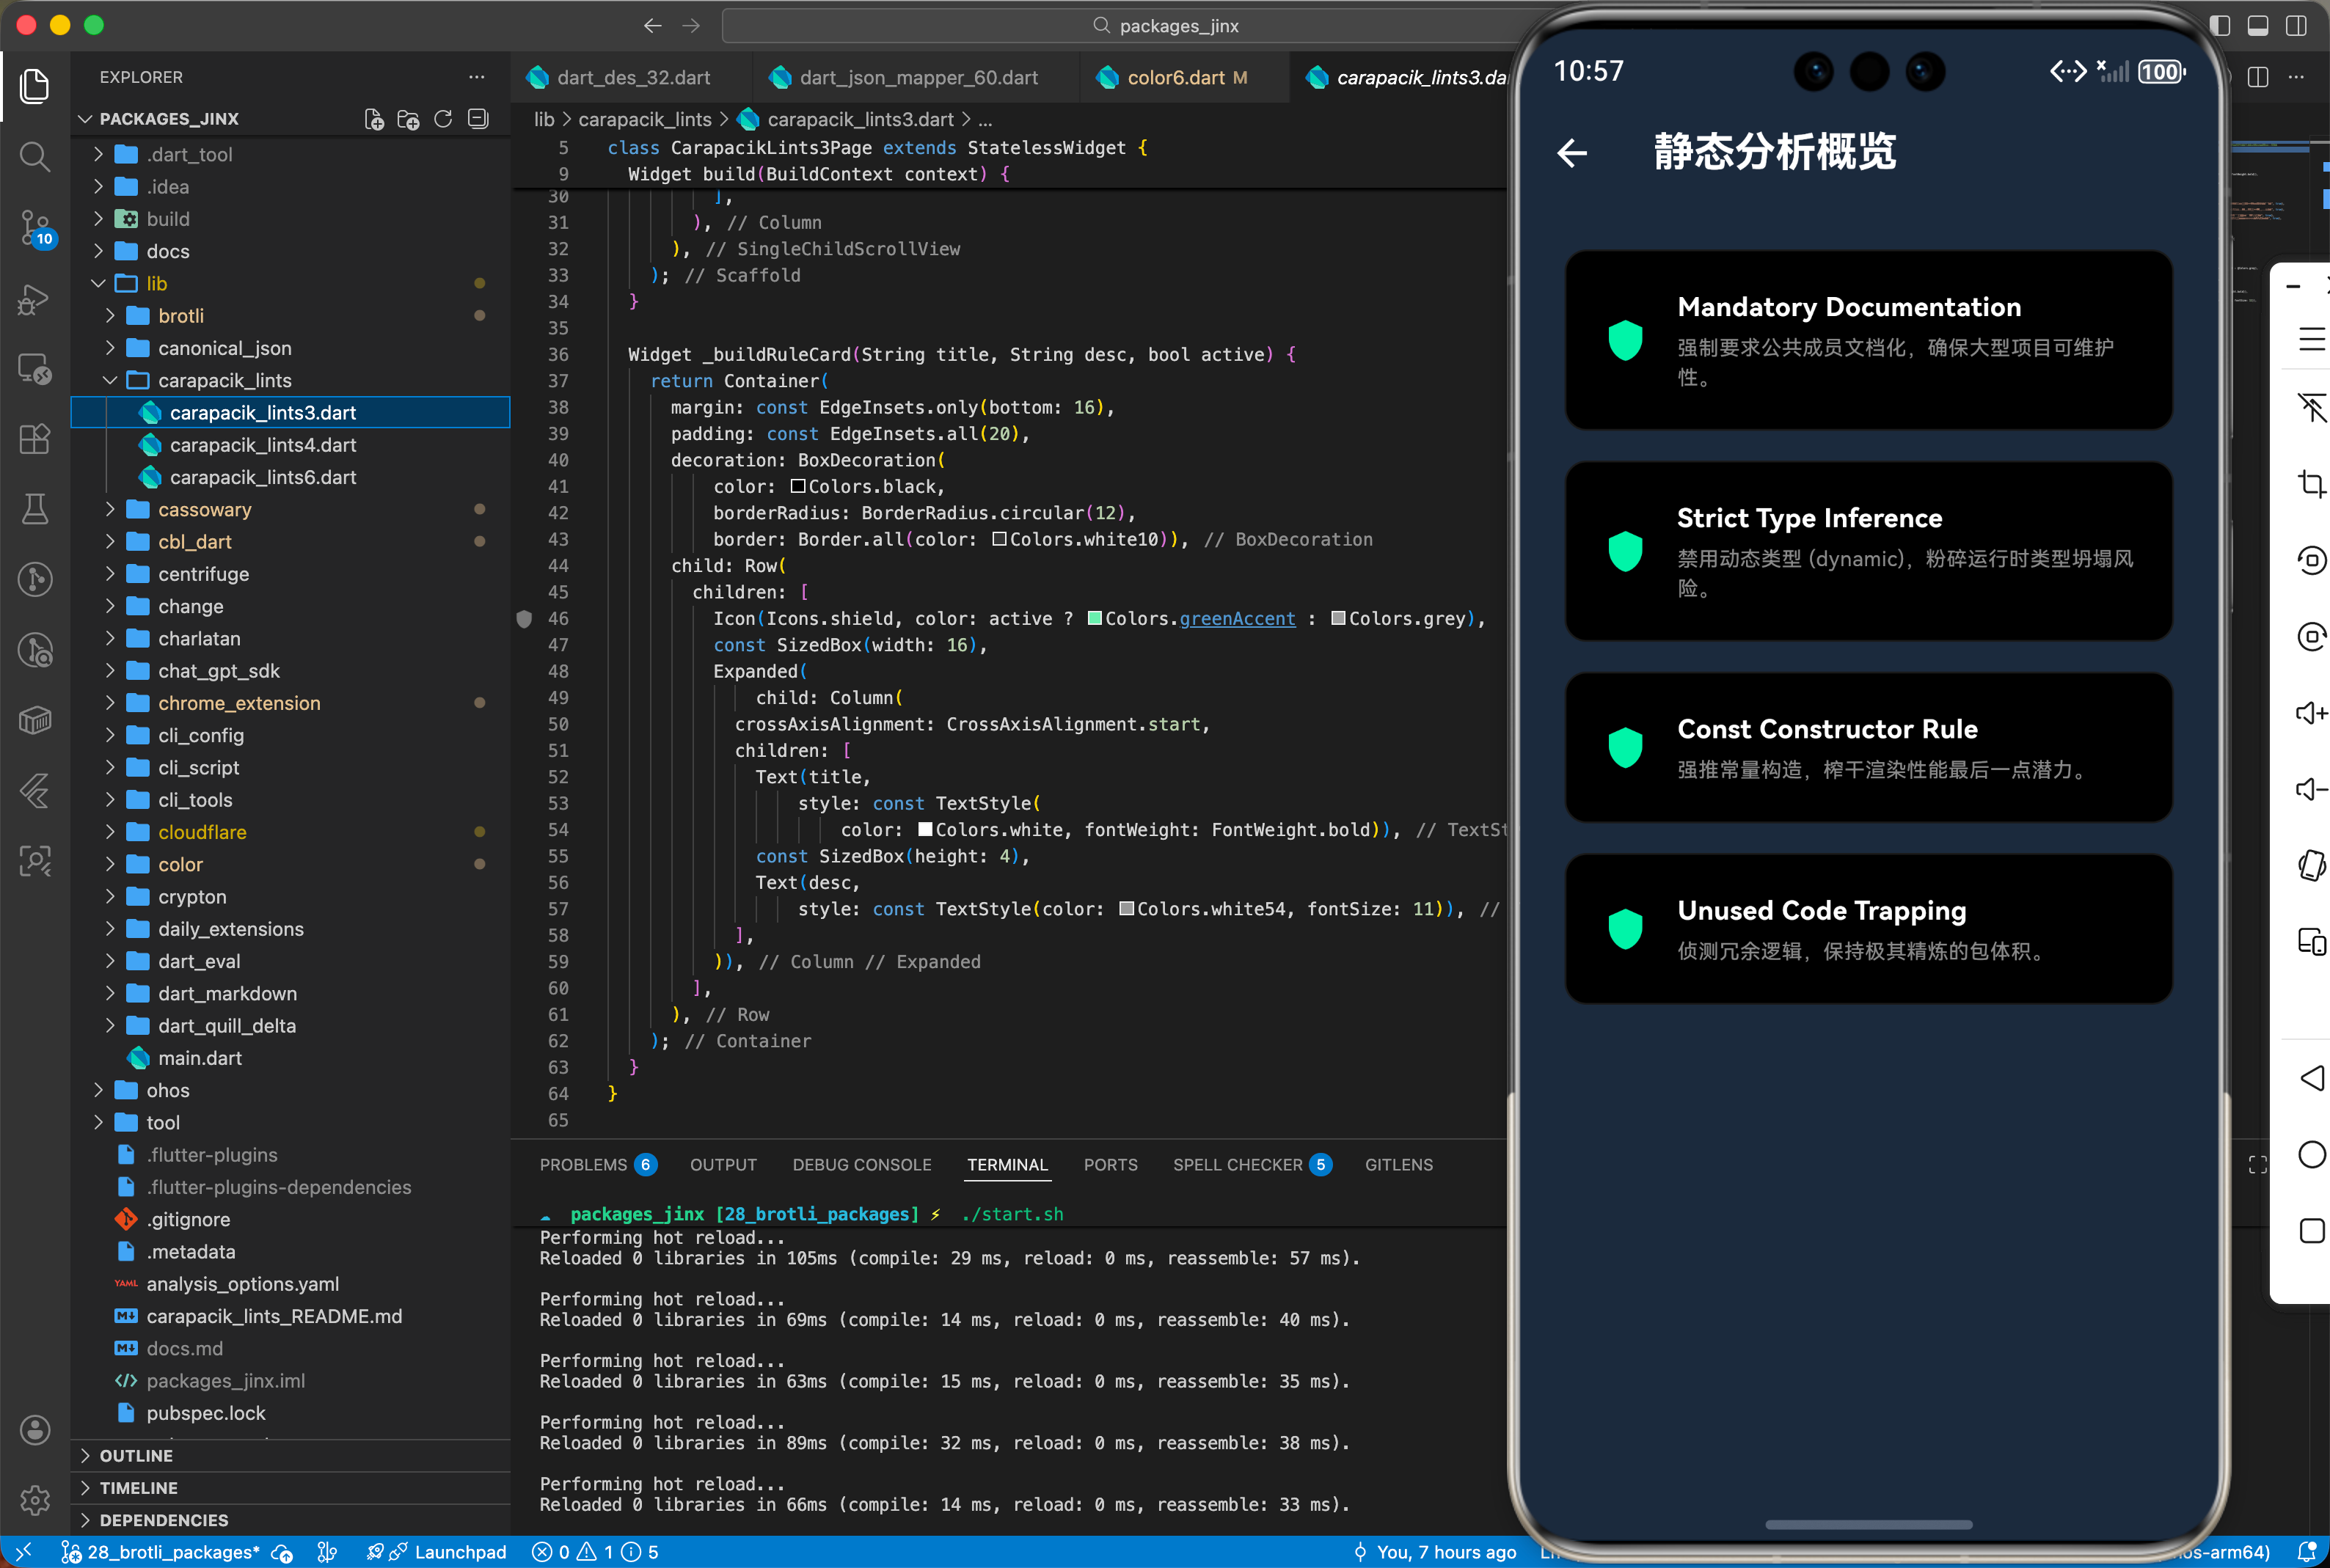Click New File icon in Explorer header
The width and height of the screenshot is (2330, 1568).
tap(374, 119)
